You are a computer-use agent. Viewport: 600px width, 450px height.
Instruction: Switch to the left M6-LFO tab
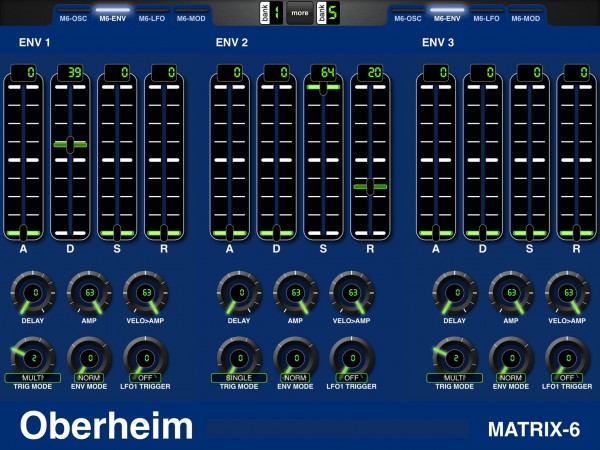(152, 15)
